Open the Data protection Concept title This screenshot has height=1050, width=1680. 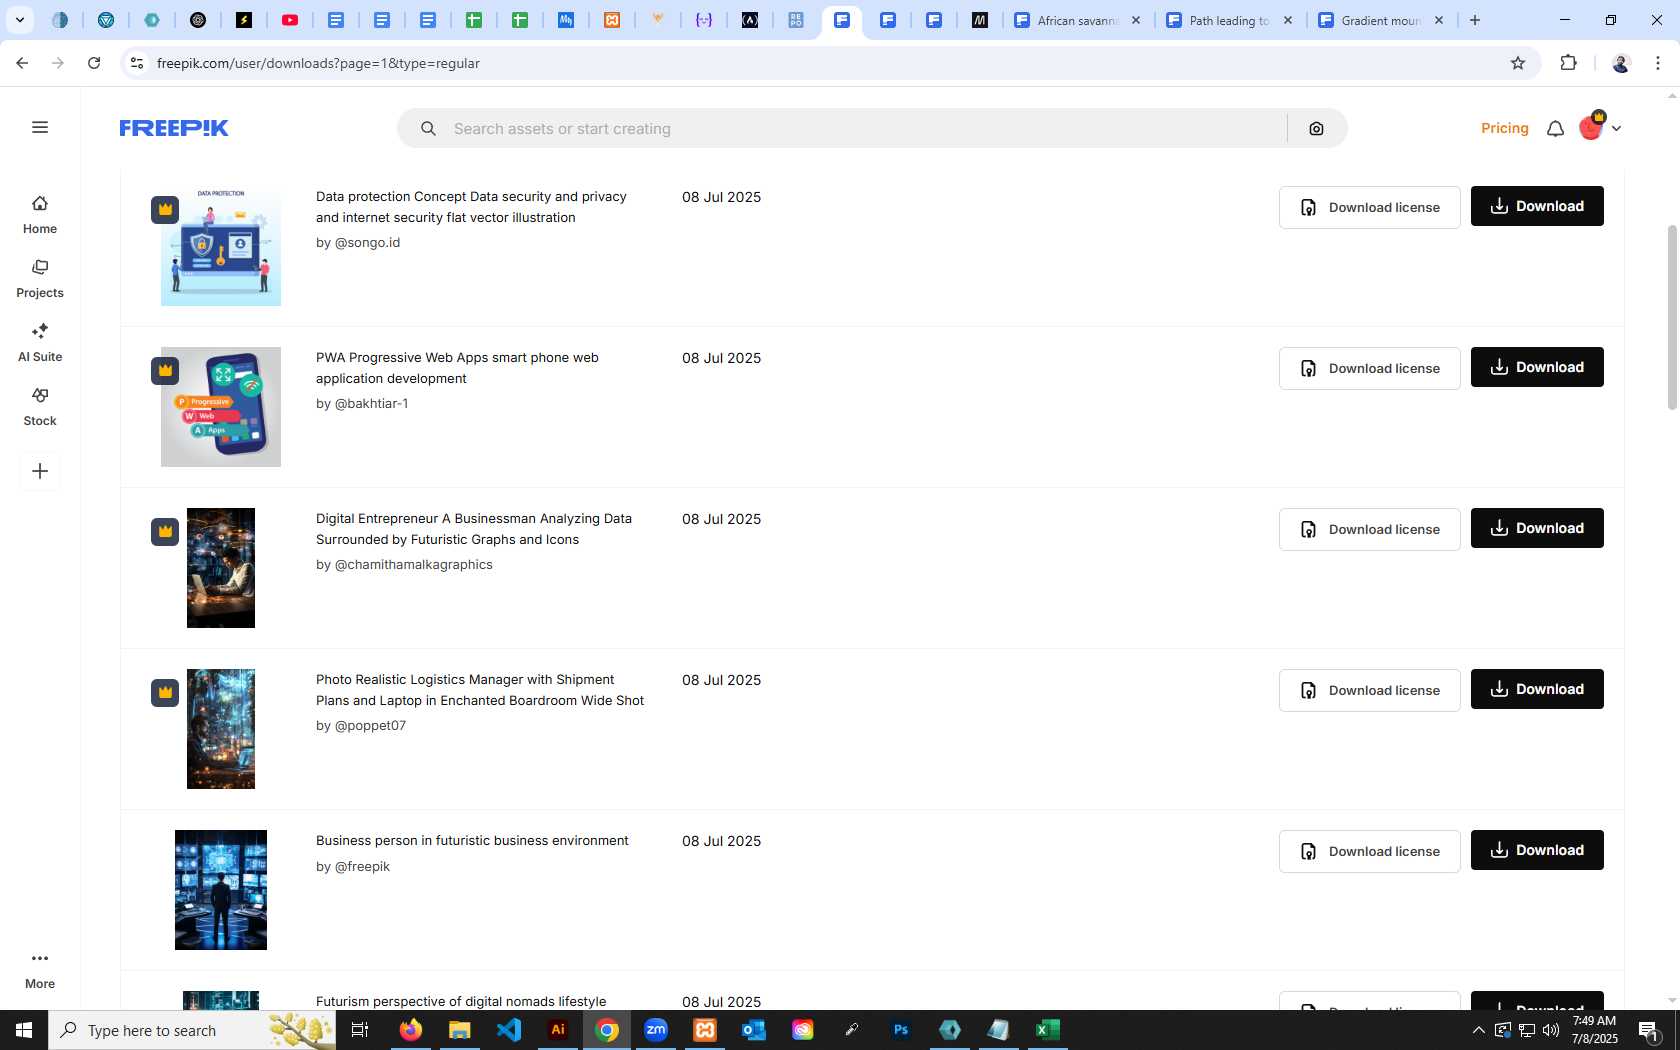click(471, 207)
